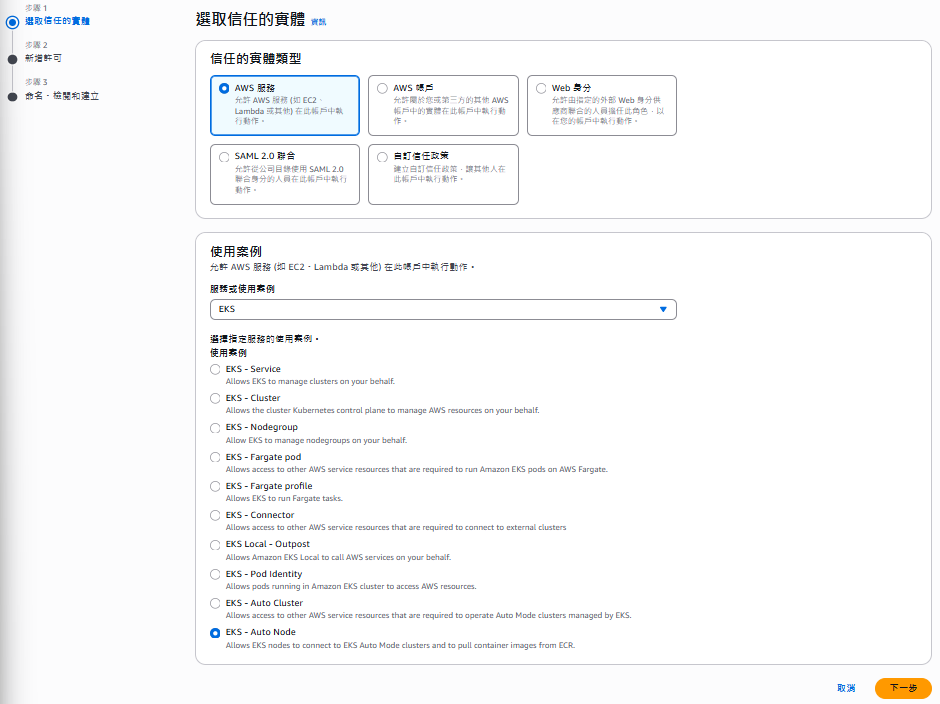Click the 'Allow EKS to manage nodegroups' description
Image resolution: width=940 pixels, height=704 pixels.
316,440
